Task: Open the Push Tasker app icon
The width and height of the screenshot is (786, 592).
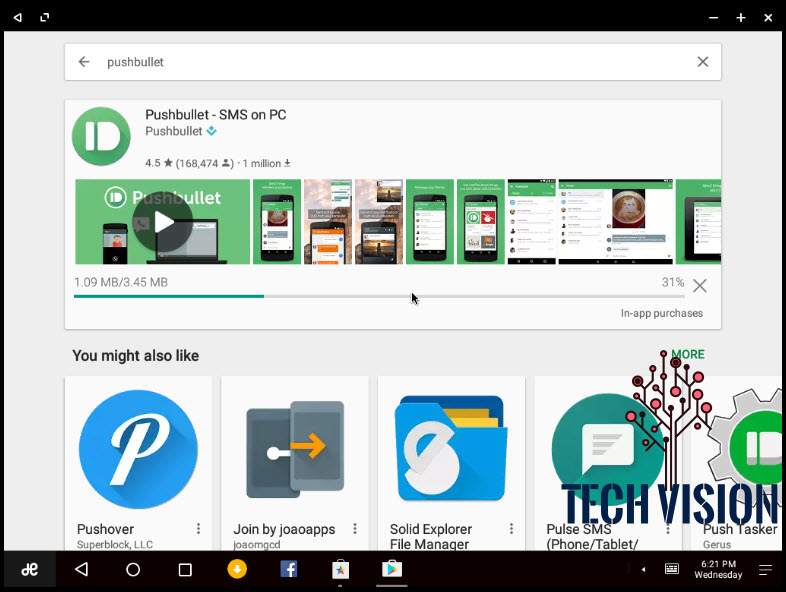Action: 747,449
